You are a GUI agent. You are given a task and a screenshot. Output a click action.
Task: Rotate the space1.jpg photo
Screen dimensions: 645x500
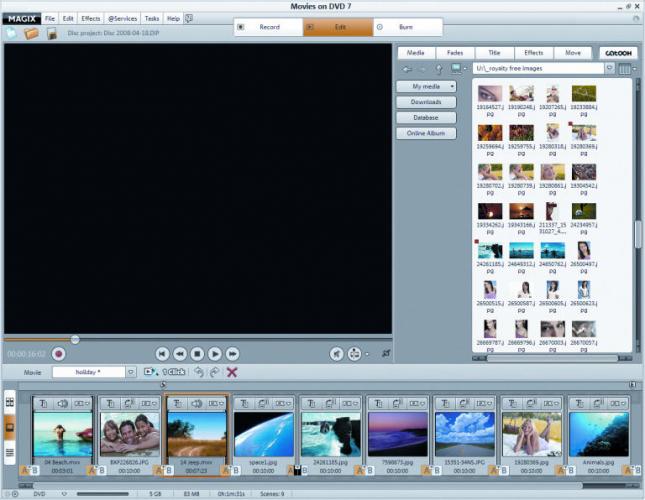pyautogui.click(x=263, y=404)
